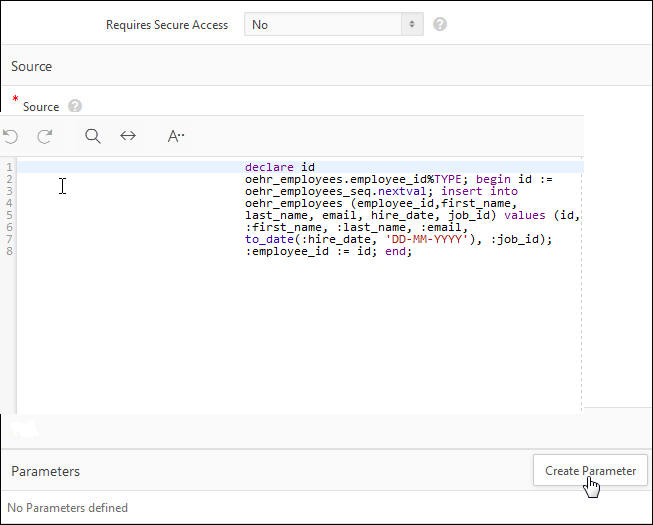Image resolution: width=653 pixels, height=525 pixels.
Task: Click the to_date(:hire_date...) code line
Action: point(398,239)
